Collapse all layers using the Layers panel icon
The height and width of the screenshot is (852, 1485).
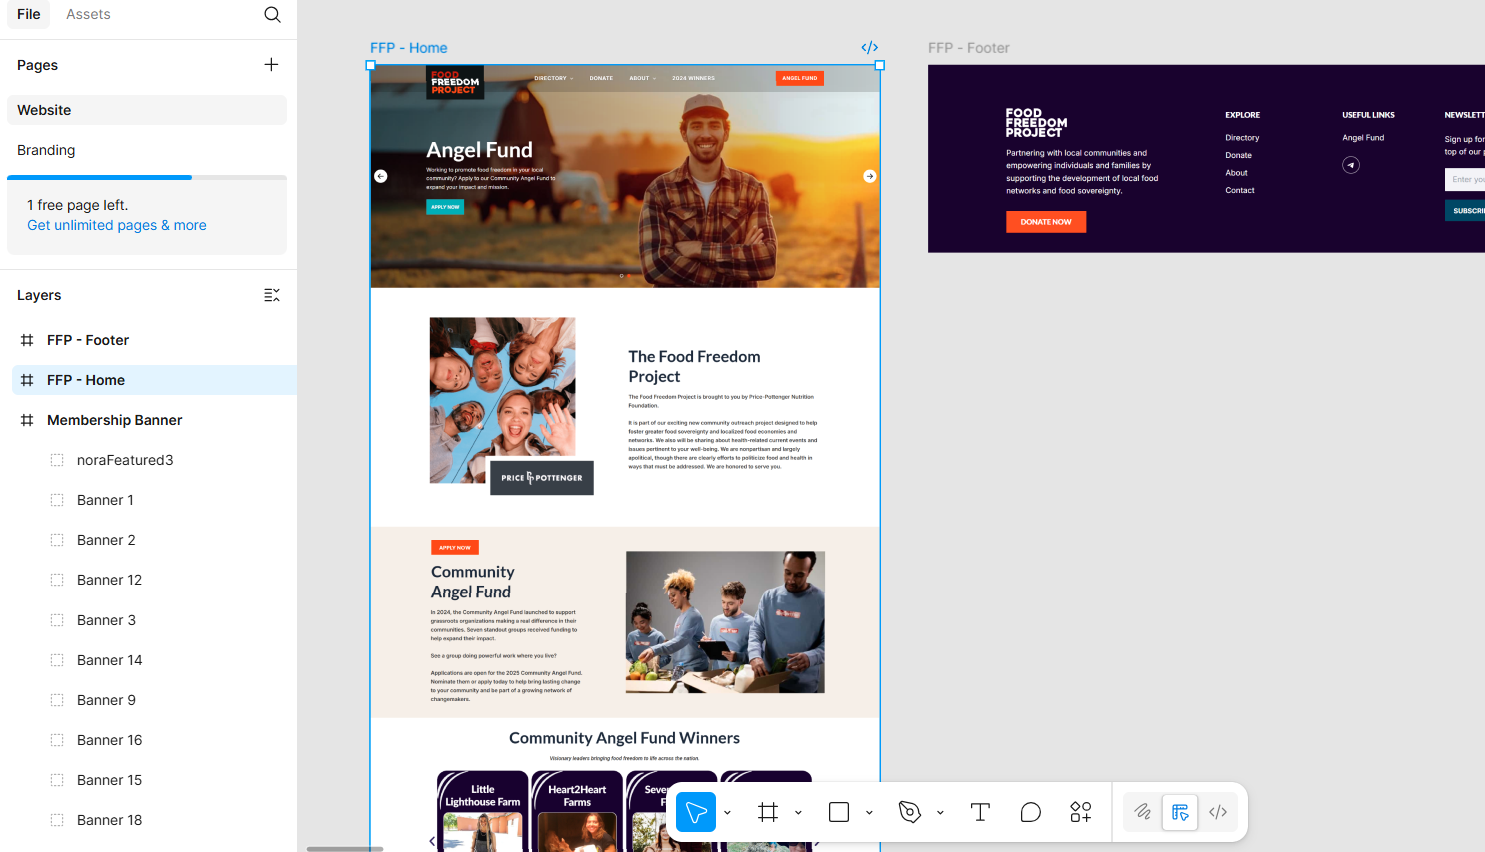pyautogui.click(x=271, y=295)
